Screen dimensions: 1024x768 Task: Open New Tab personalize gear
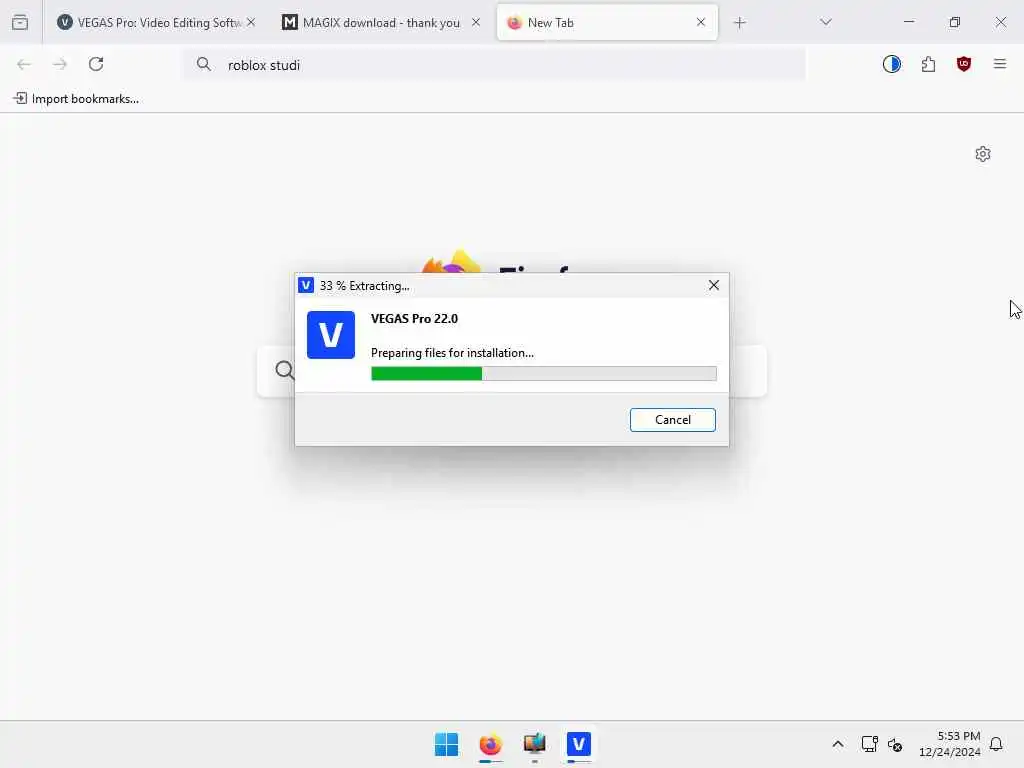click(982, 154)
